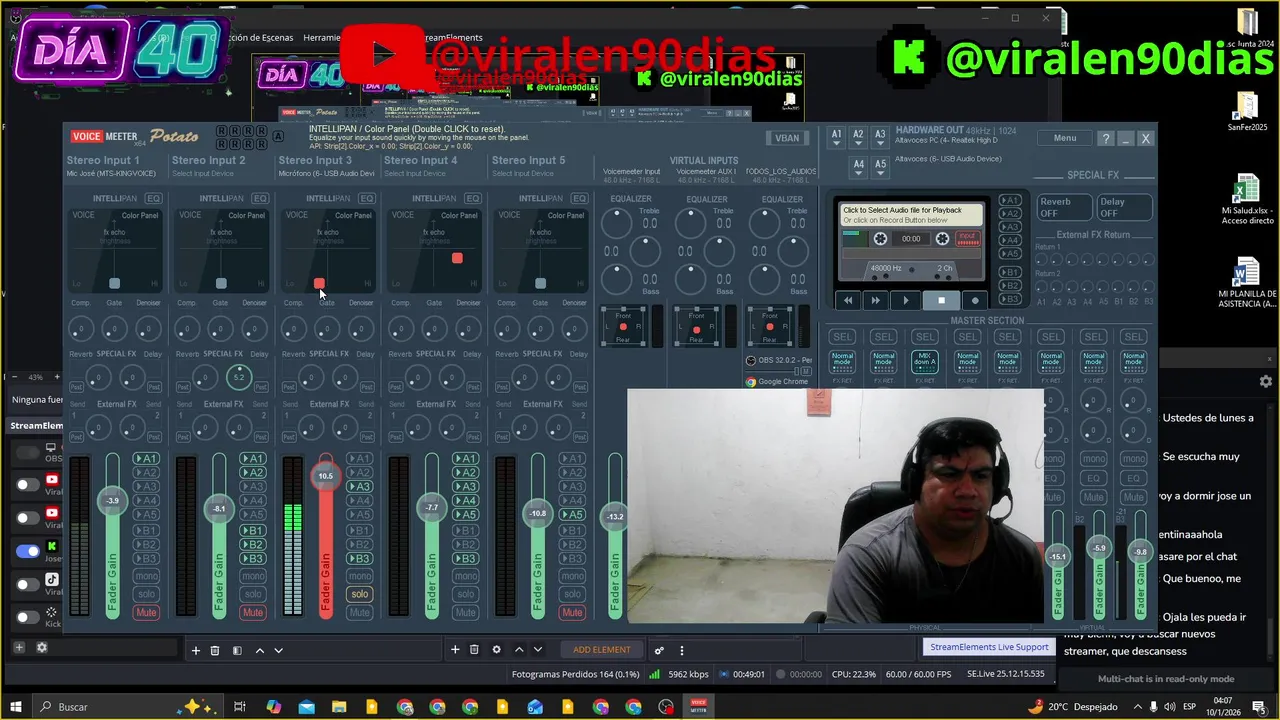Open the SanFer2025 zipped folder
Screen dimensions: 1280x720
(1247, 112)
